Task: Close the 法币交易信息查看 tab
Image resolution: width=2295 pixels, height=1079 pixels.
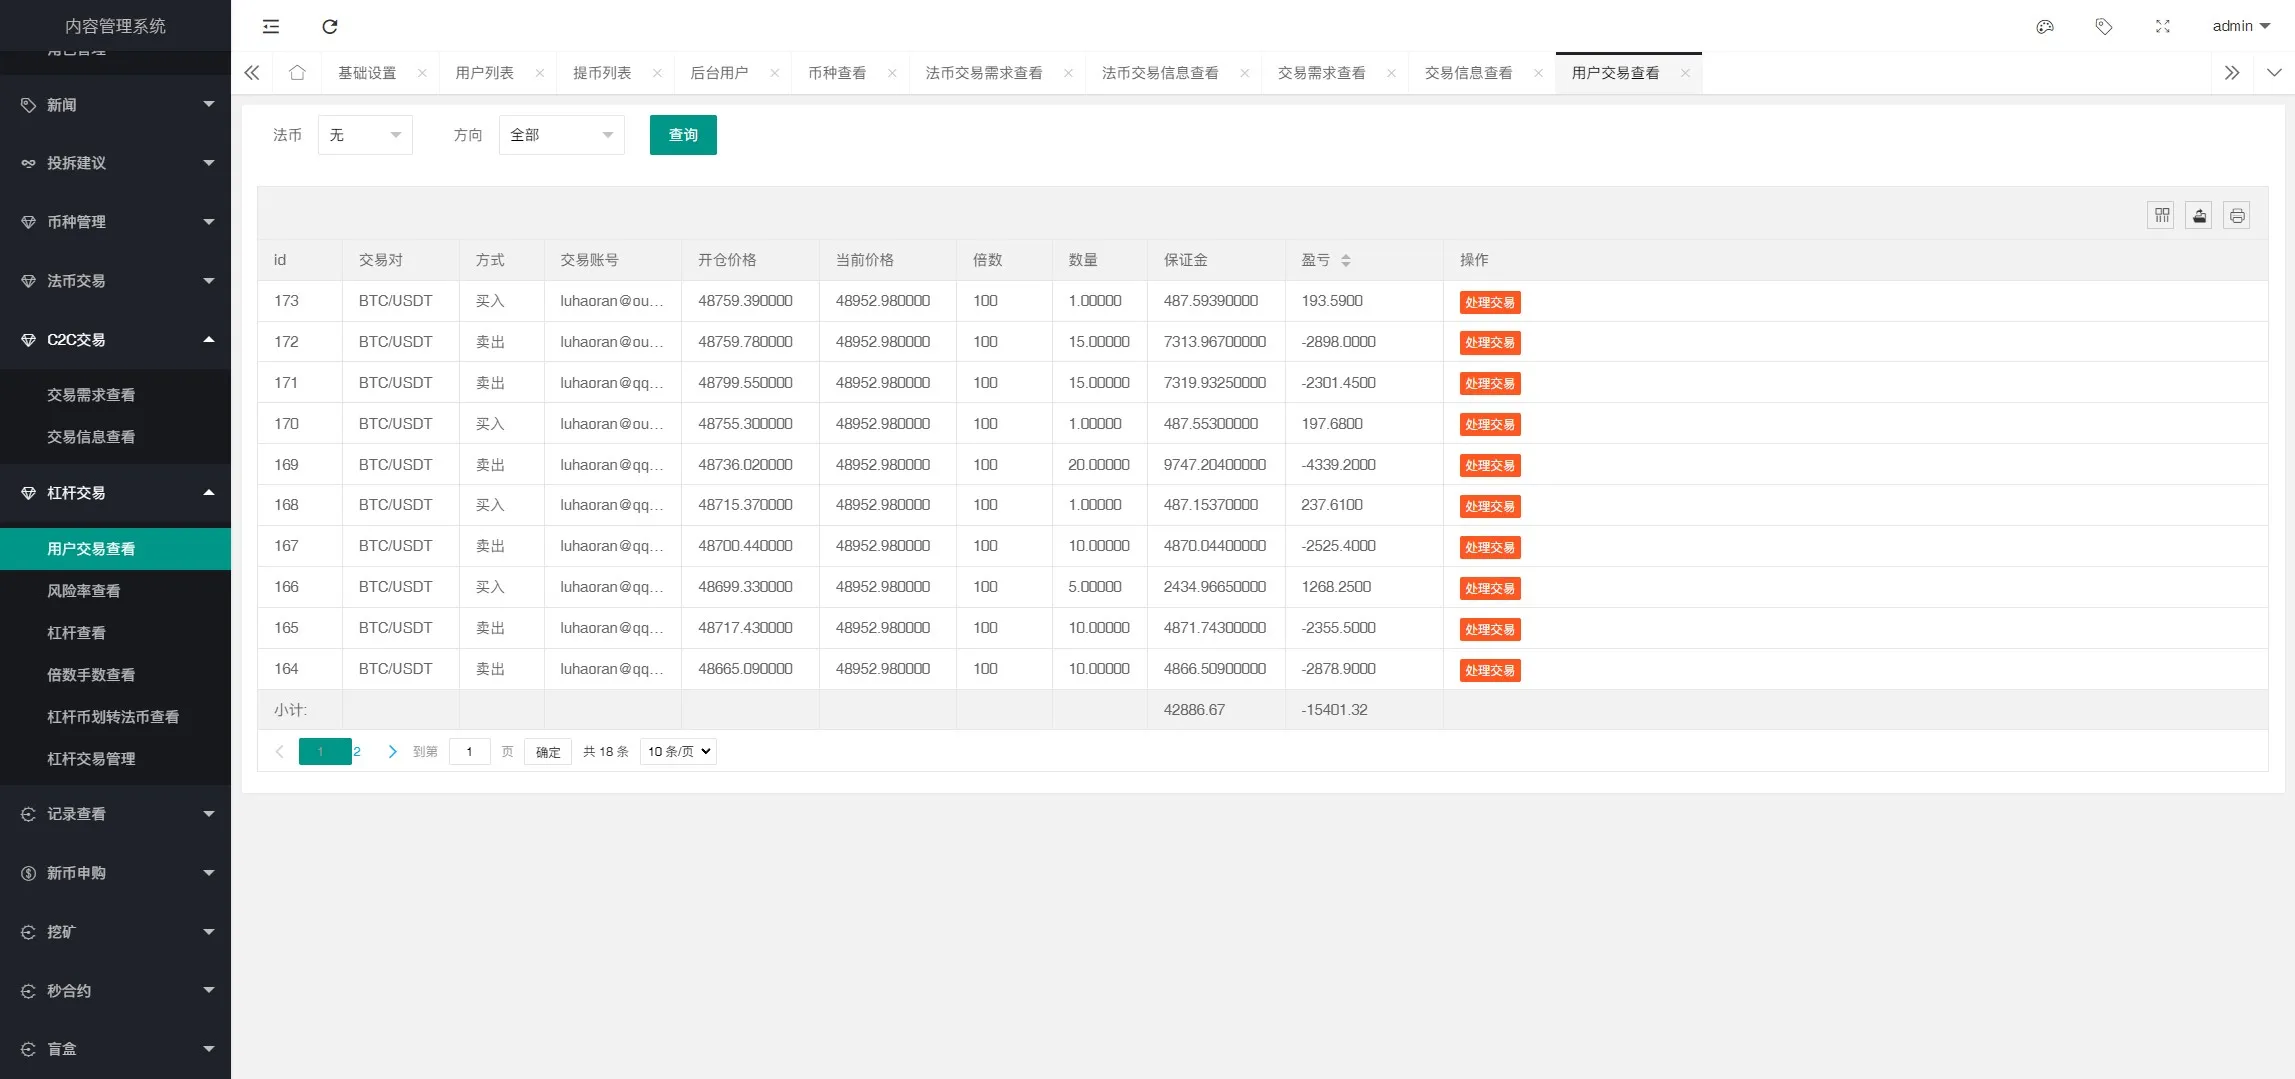Action: [x=1245, y=73]
